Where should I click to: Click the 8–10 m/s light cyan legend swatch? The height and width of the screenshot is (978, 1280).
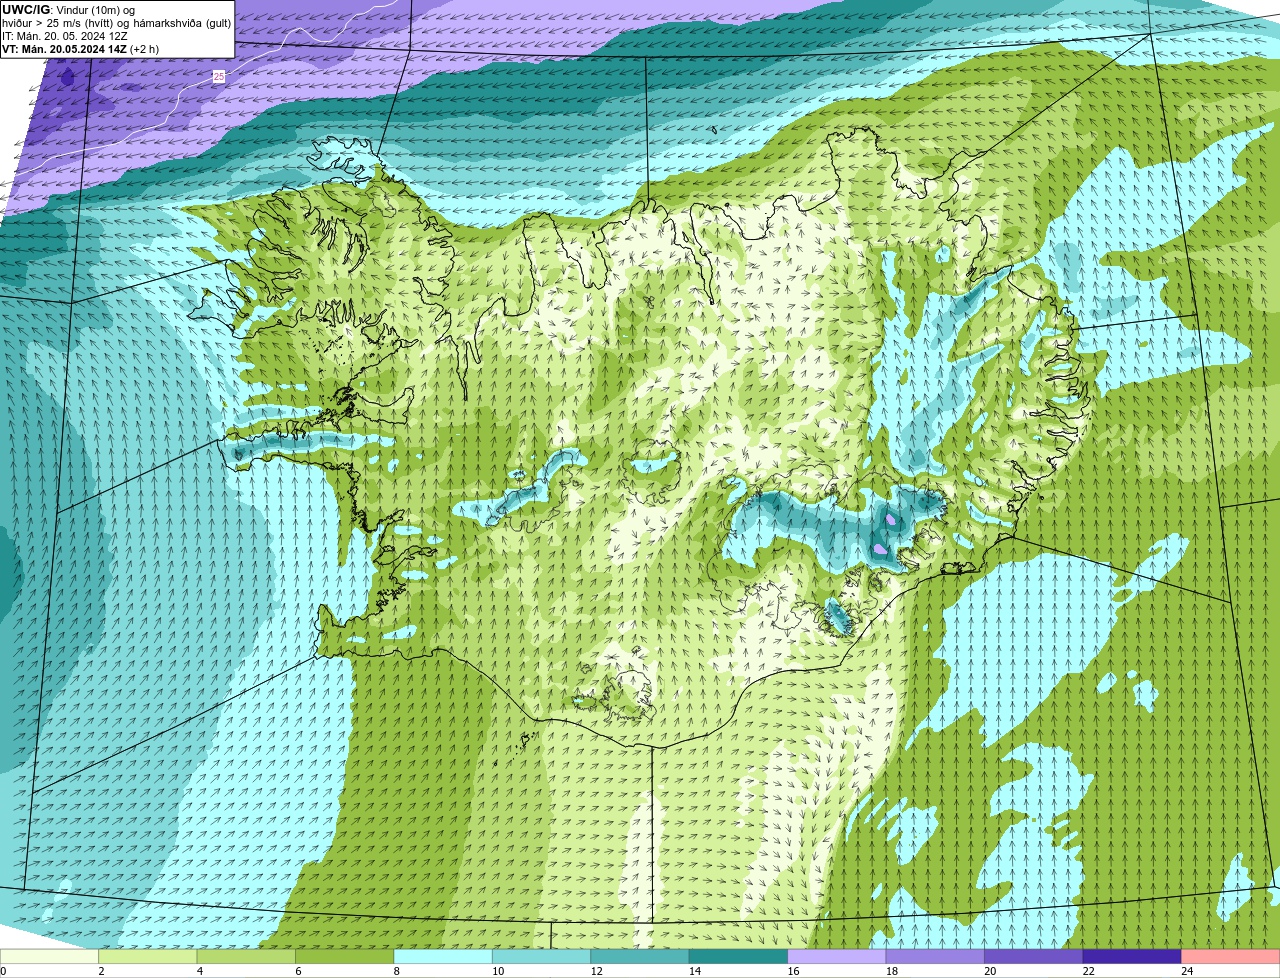point(444,956)
